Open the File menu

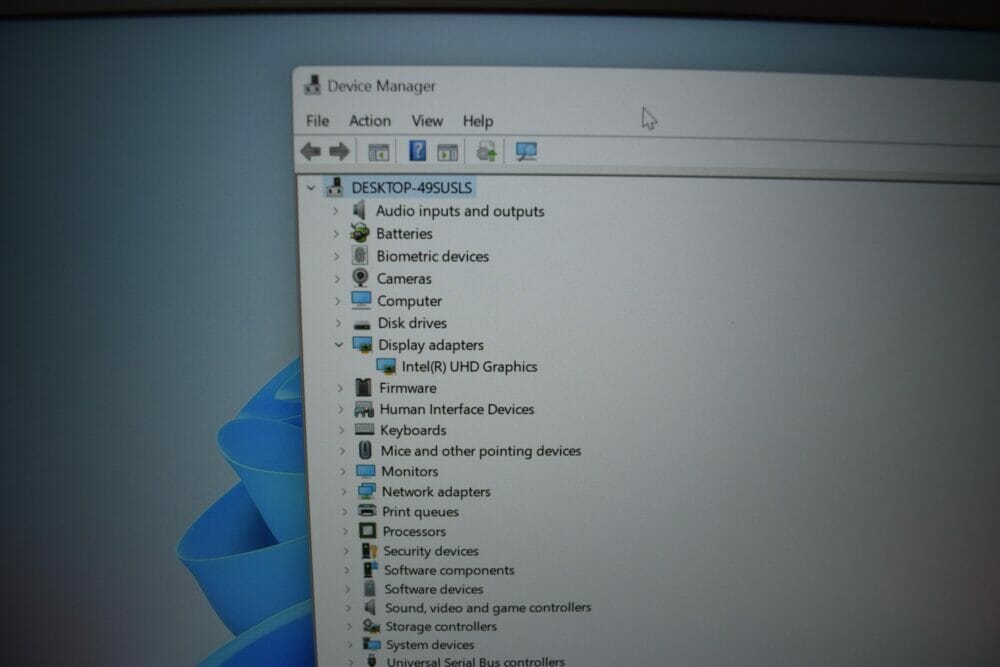click(x=318, y=121)
